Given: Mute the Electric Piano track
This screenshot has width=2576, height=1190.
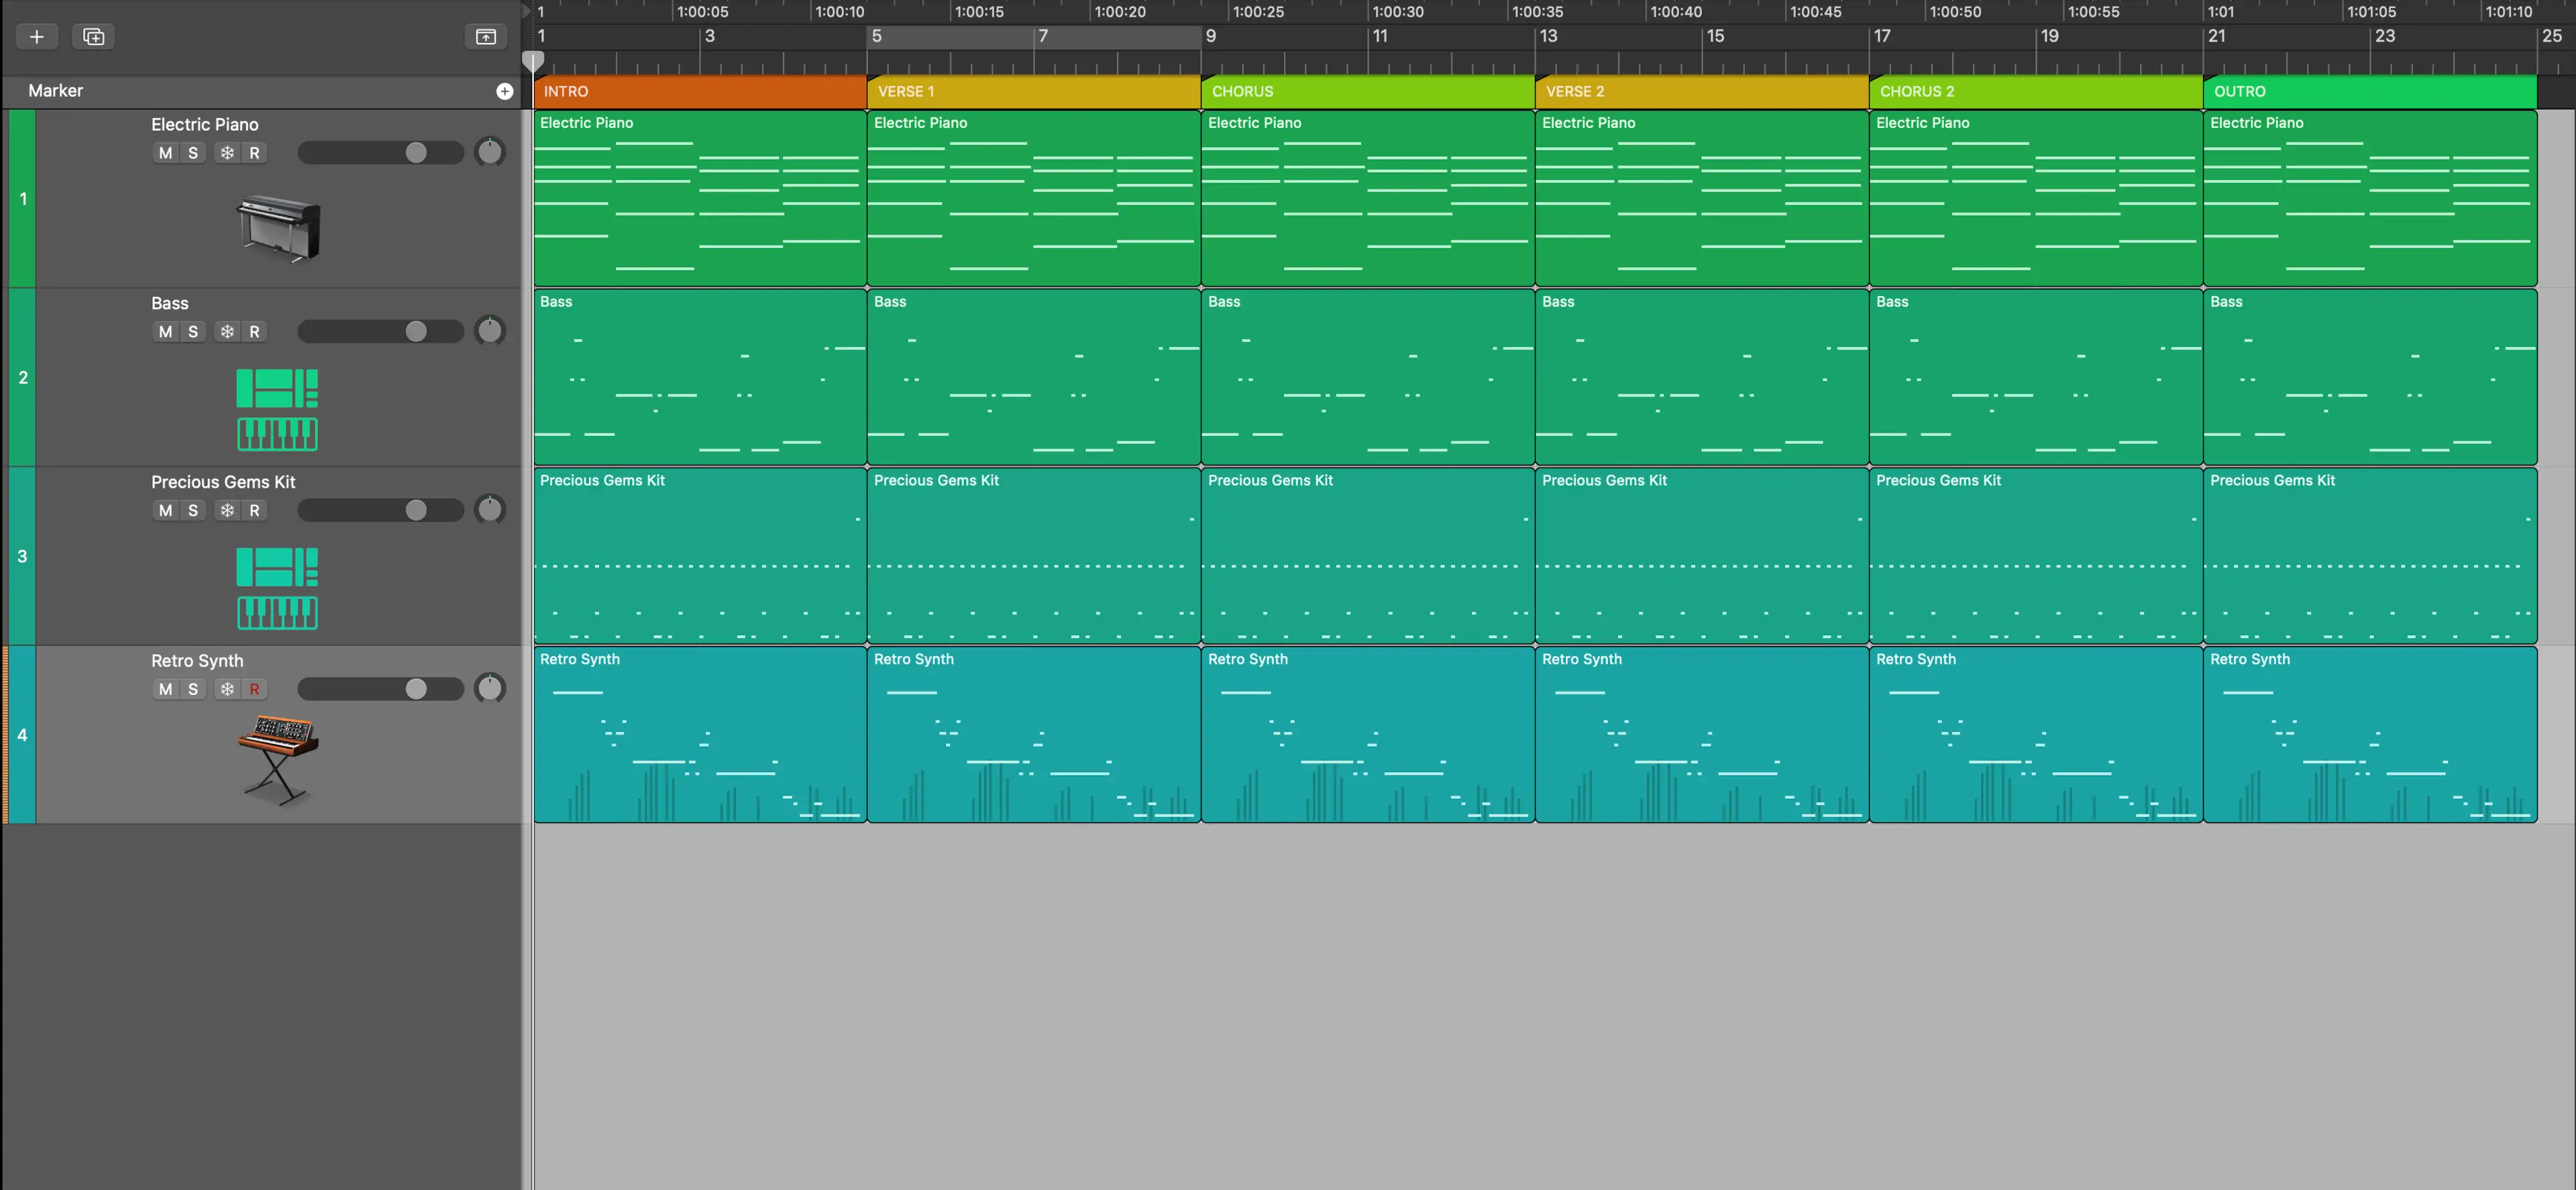Looking at the screenshot, I should pyautogui.click(x=166, y=153).
